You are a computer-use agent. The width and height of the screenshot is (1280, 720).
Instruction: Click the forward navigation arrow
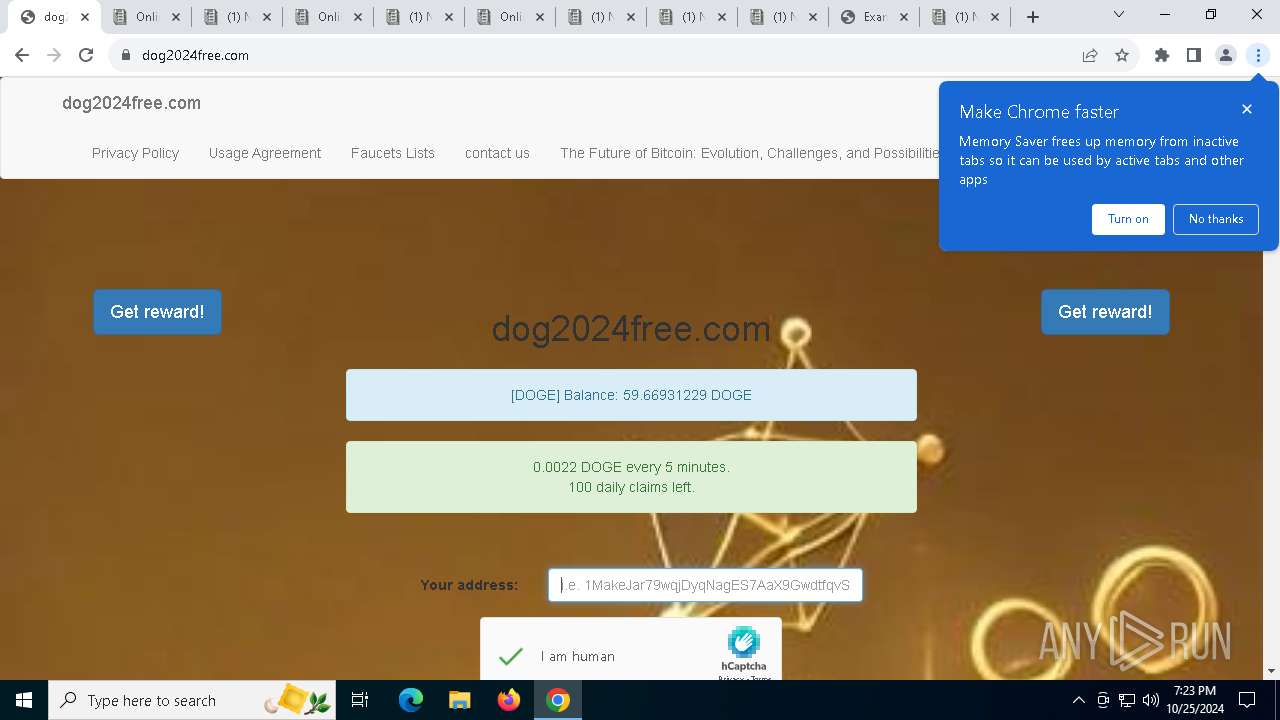click(x=54, y=55)
